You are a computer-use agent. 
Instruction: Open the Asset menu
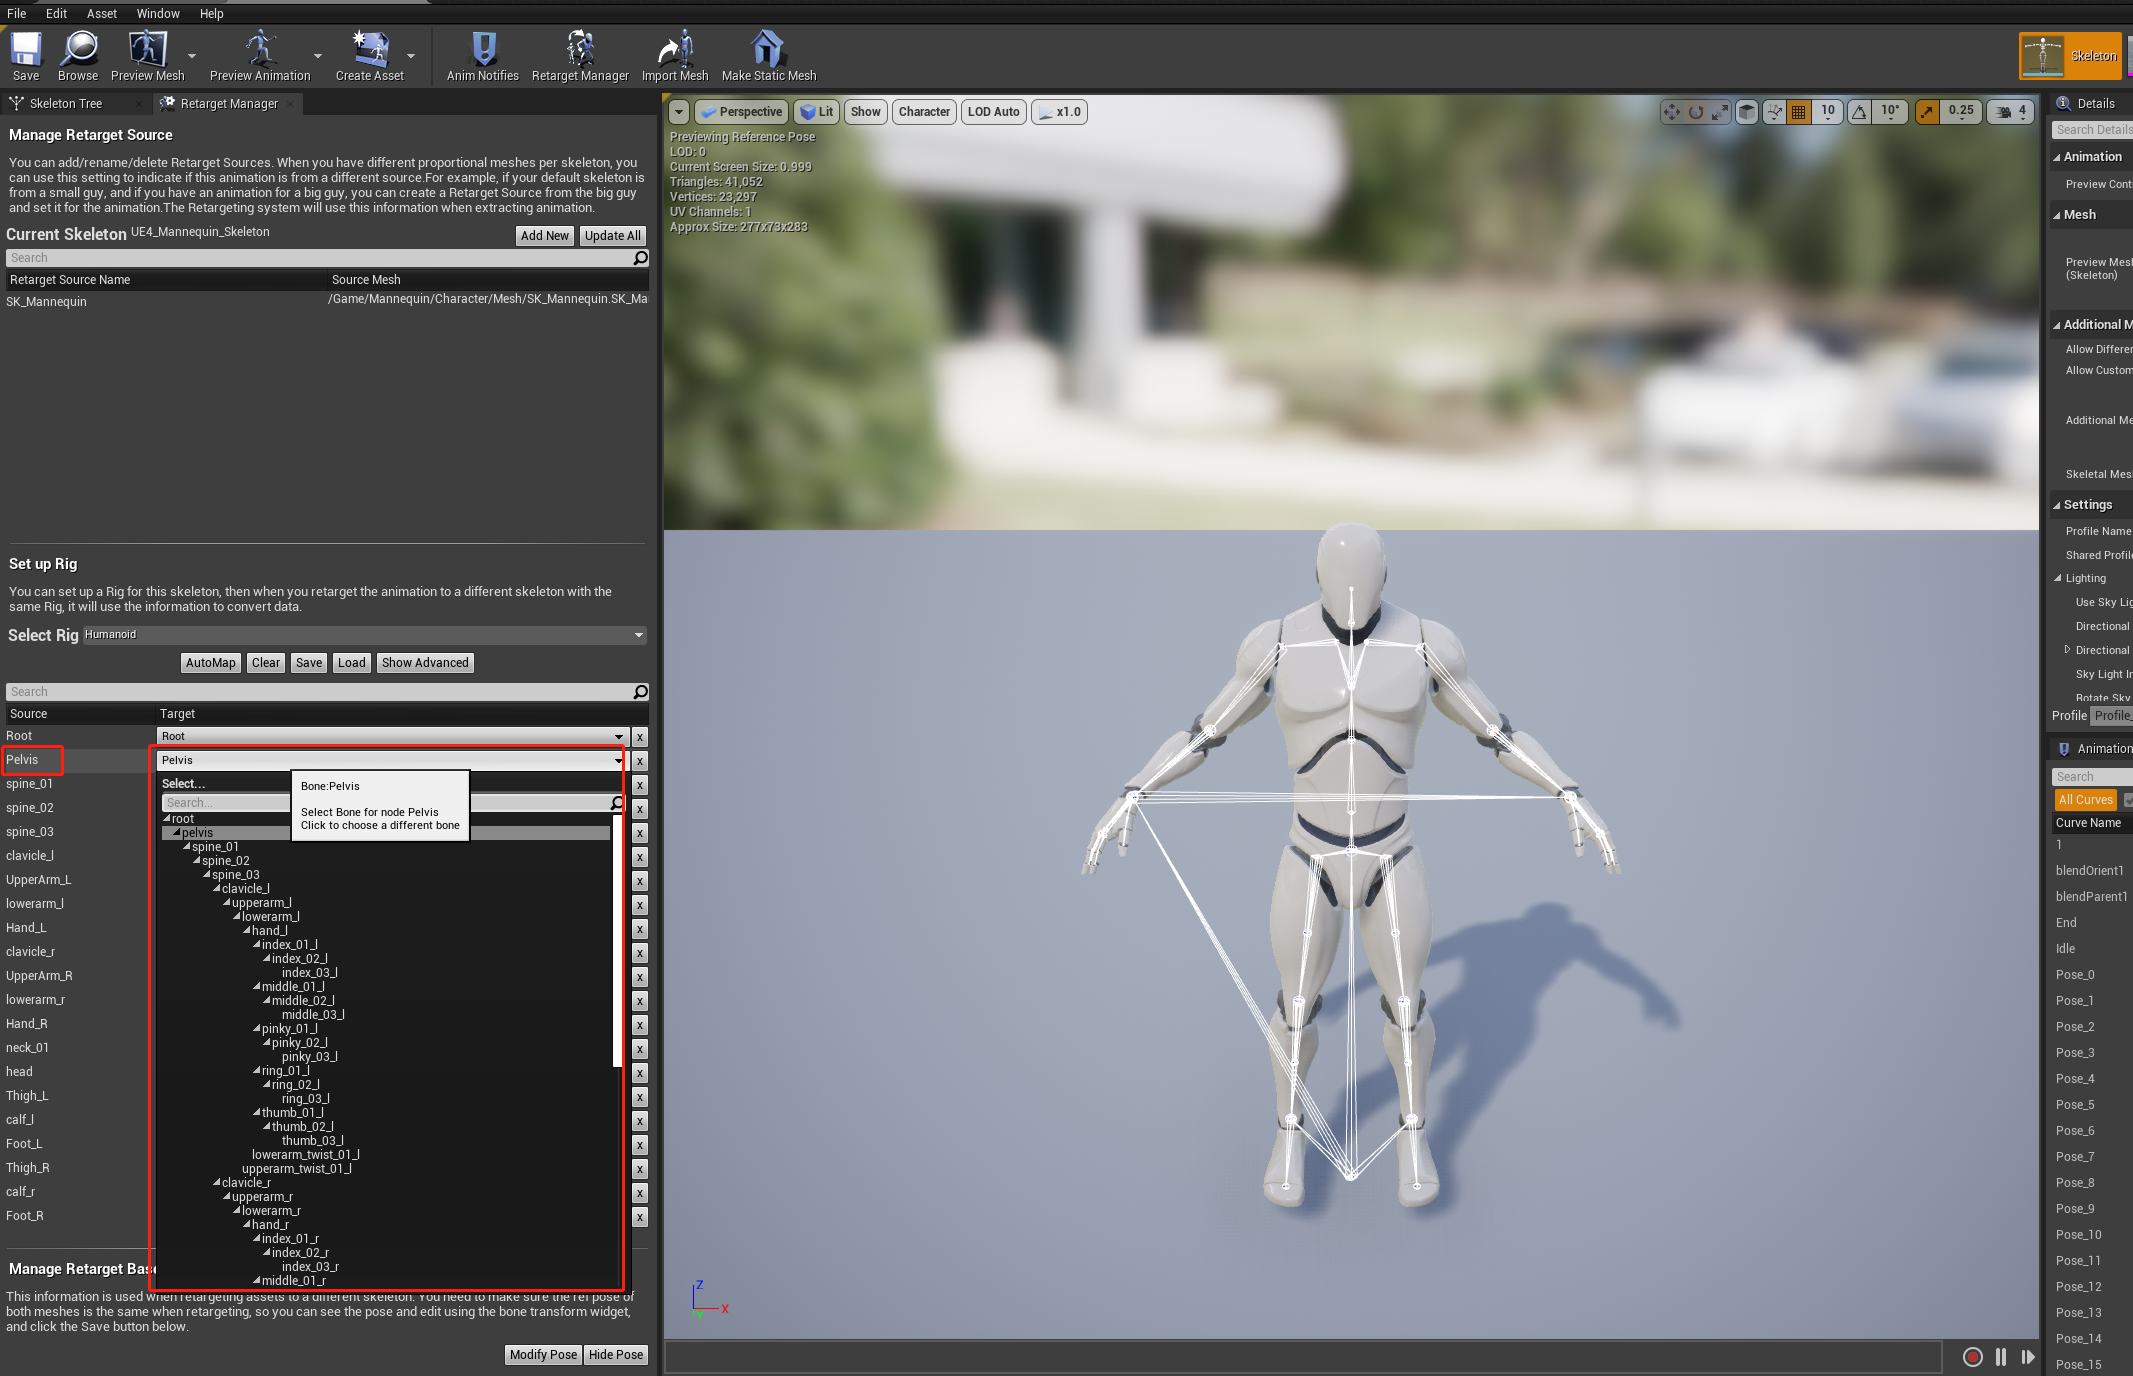(x=101, y=13)
